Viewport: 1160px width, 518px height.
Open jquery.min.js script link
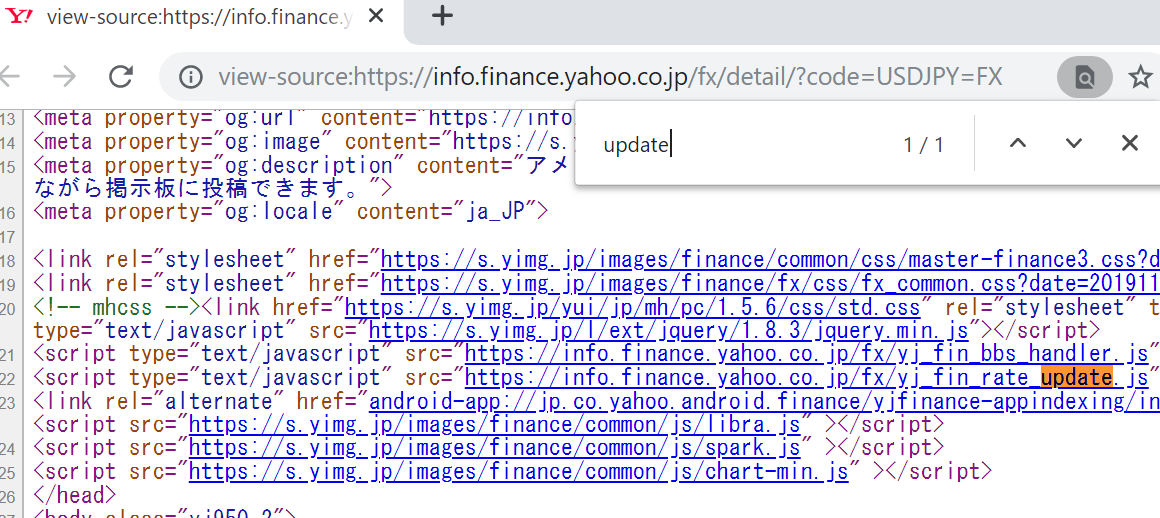pyautogui.click(x=670, y=331)
